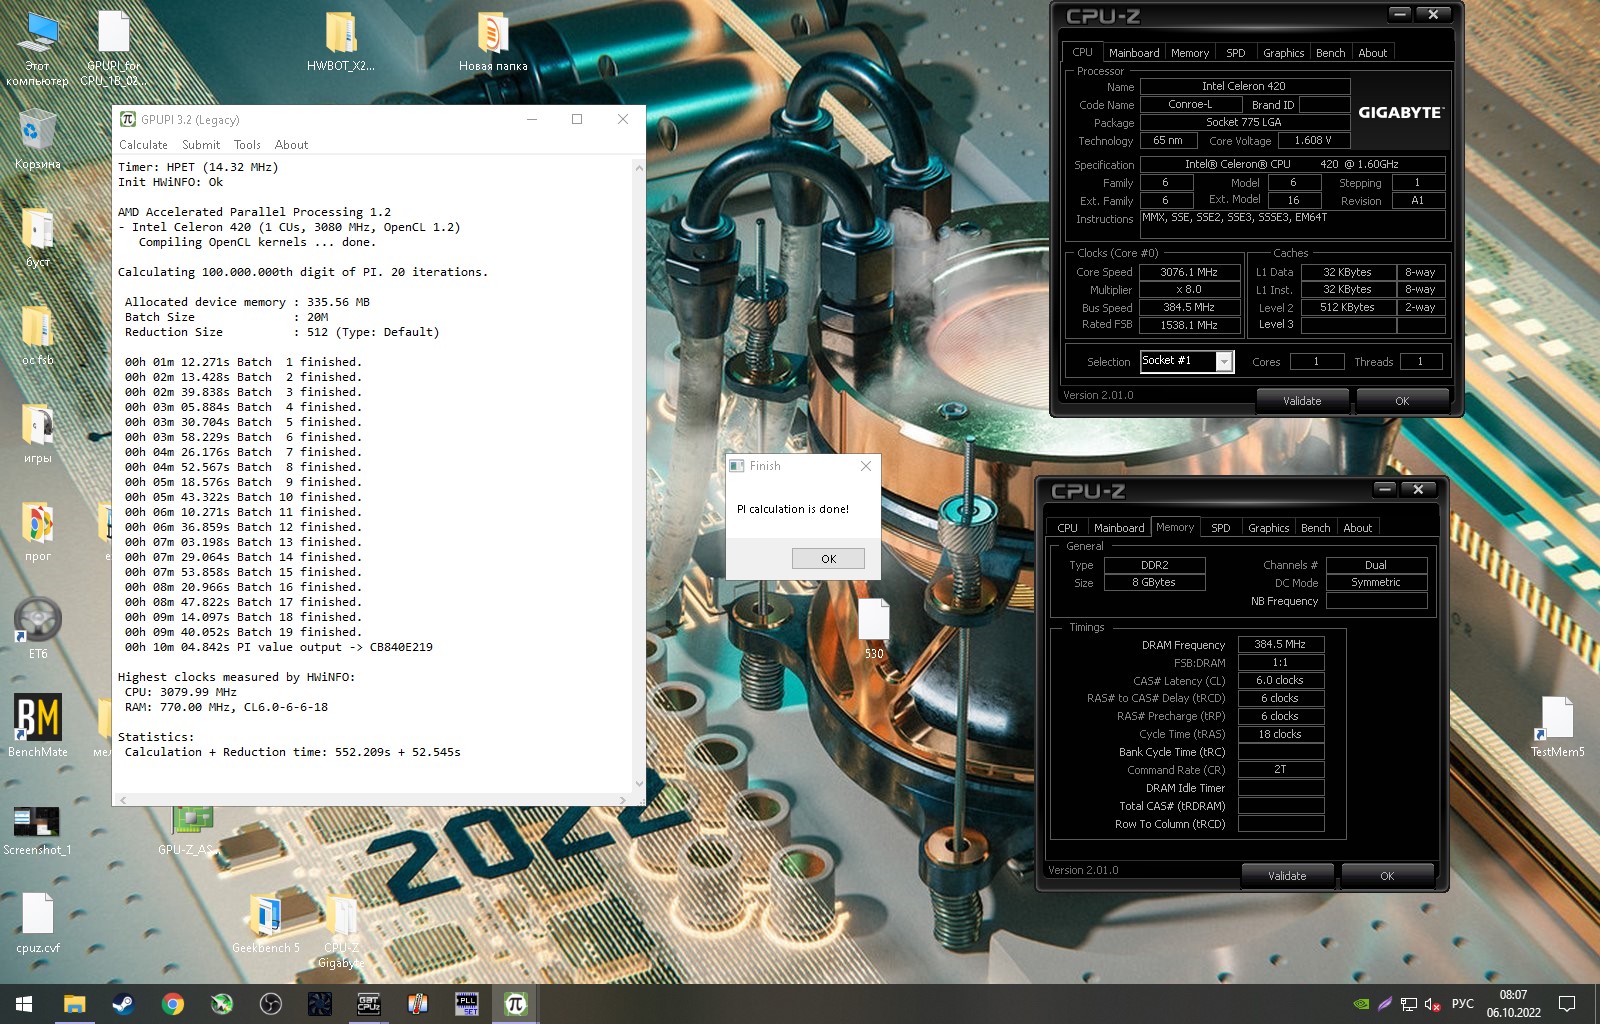Switch to Mainboard tab in top CPU-Z window
This screenshot has height=1024, width=1600.
click(1134, 53)
